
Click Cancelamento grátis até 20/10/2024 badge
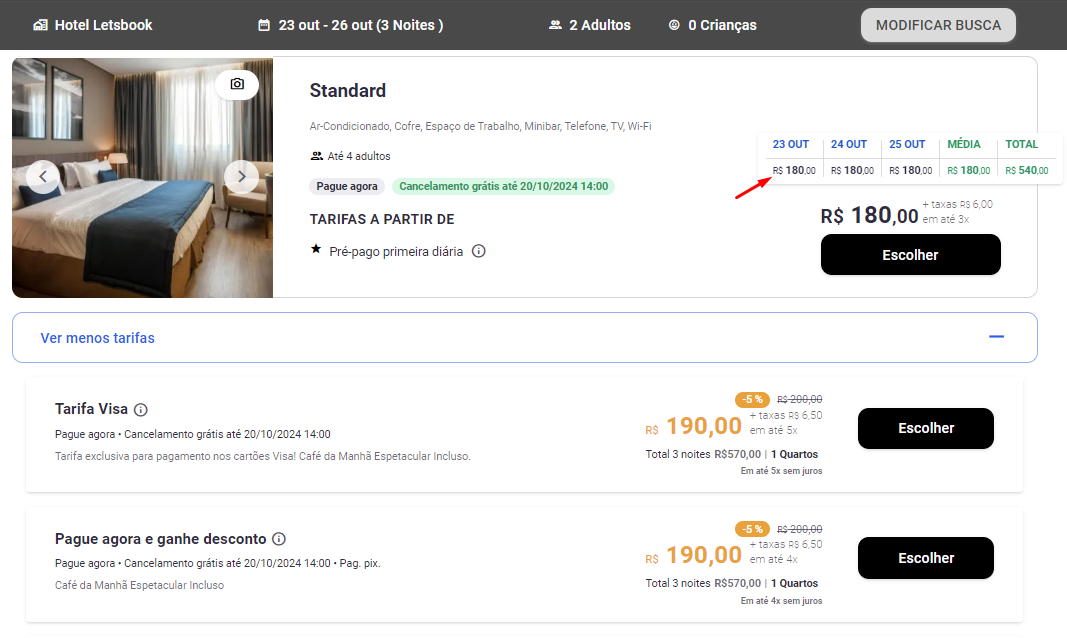(504, 186)
